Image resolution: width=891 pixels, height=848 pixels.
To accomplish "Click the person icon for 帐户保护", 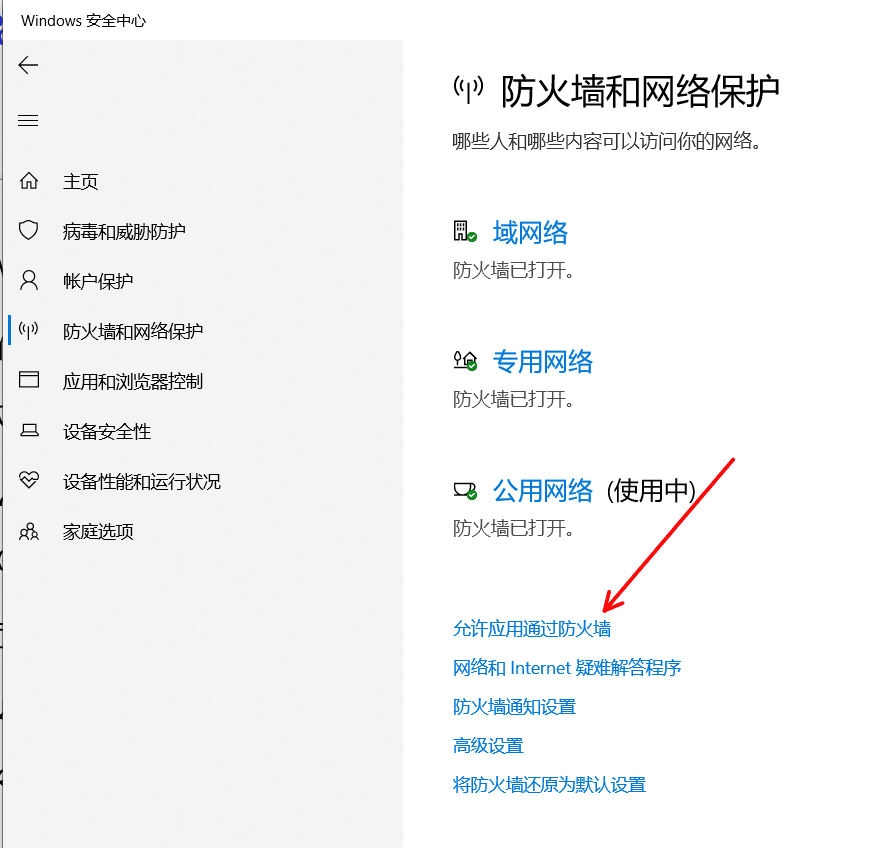I will [29, 280].
